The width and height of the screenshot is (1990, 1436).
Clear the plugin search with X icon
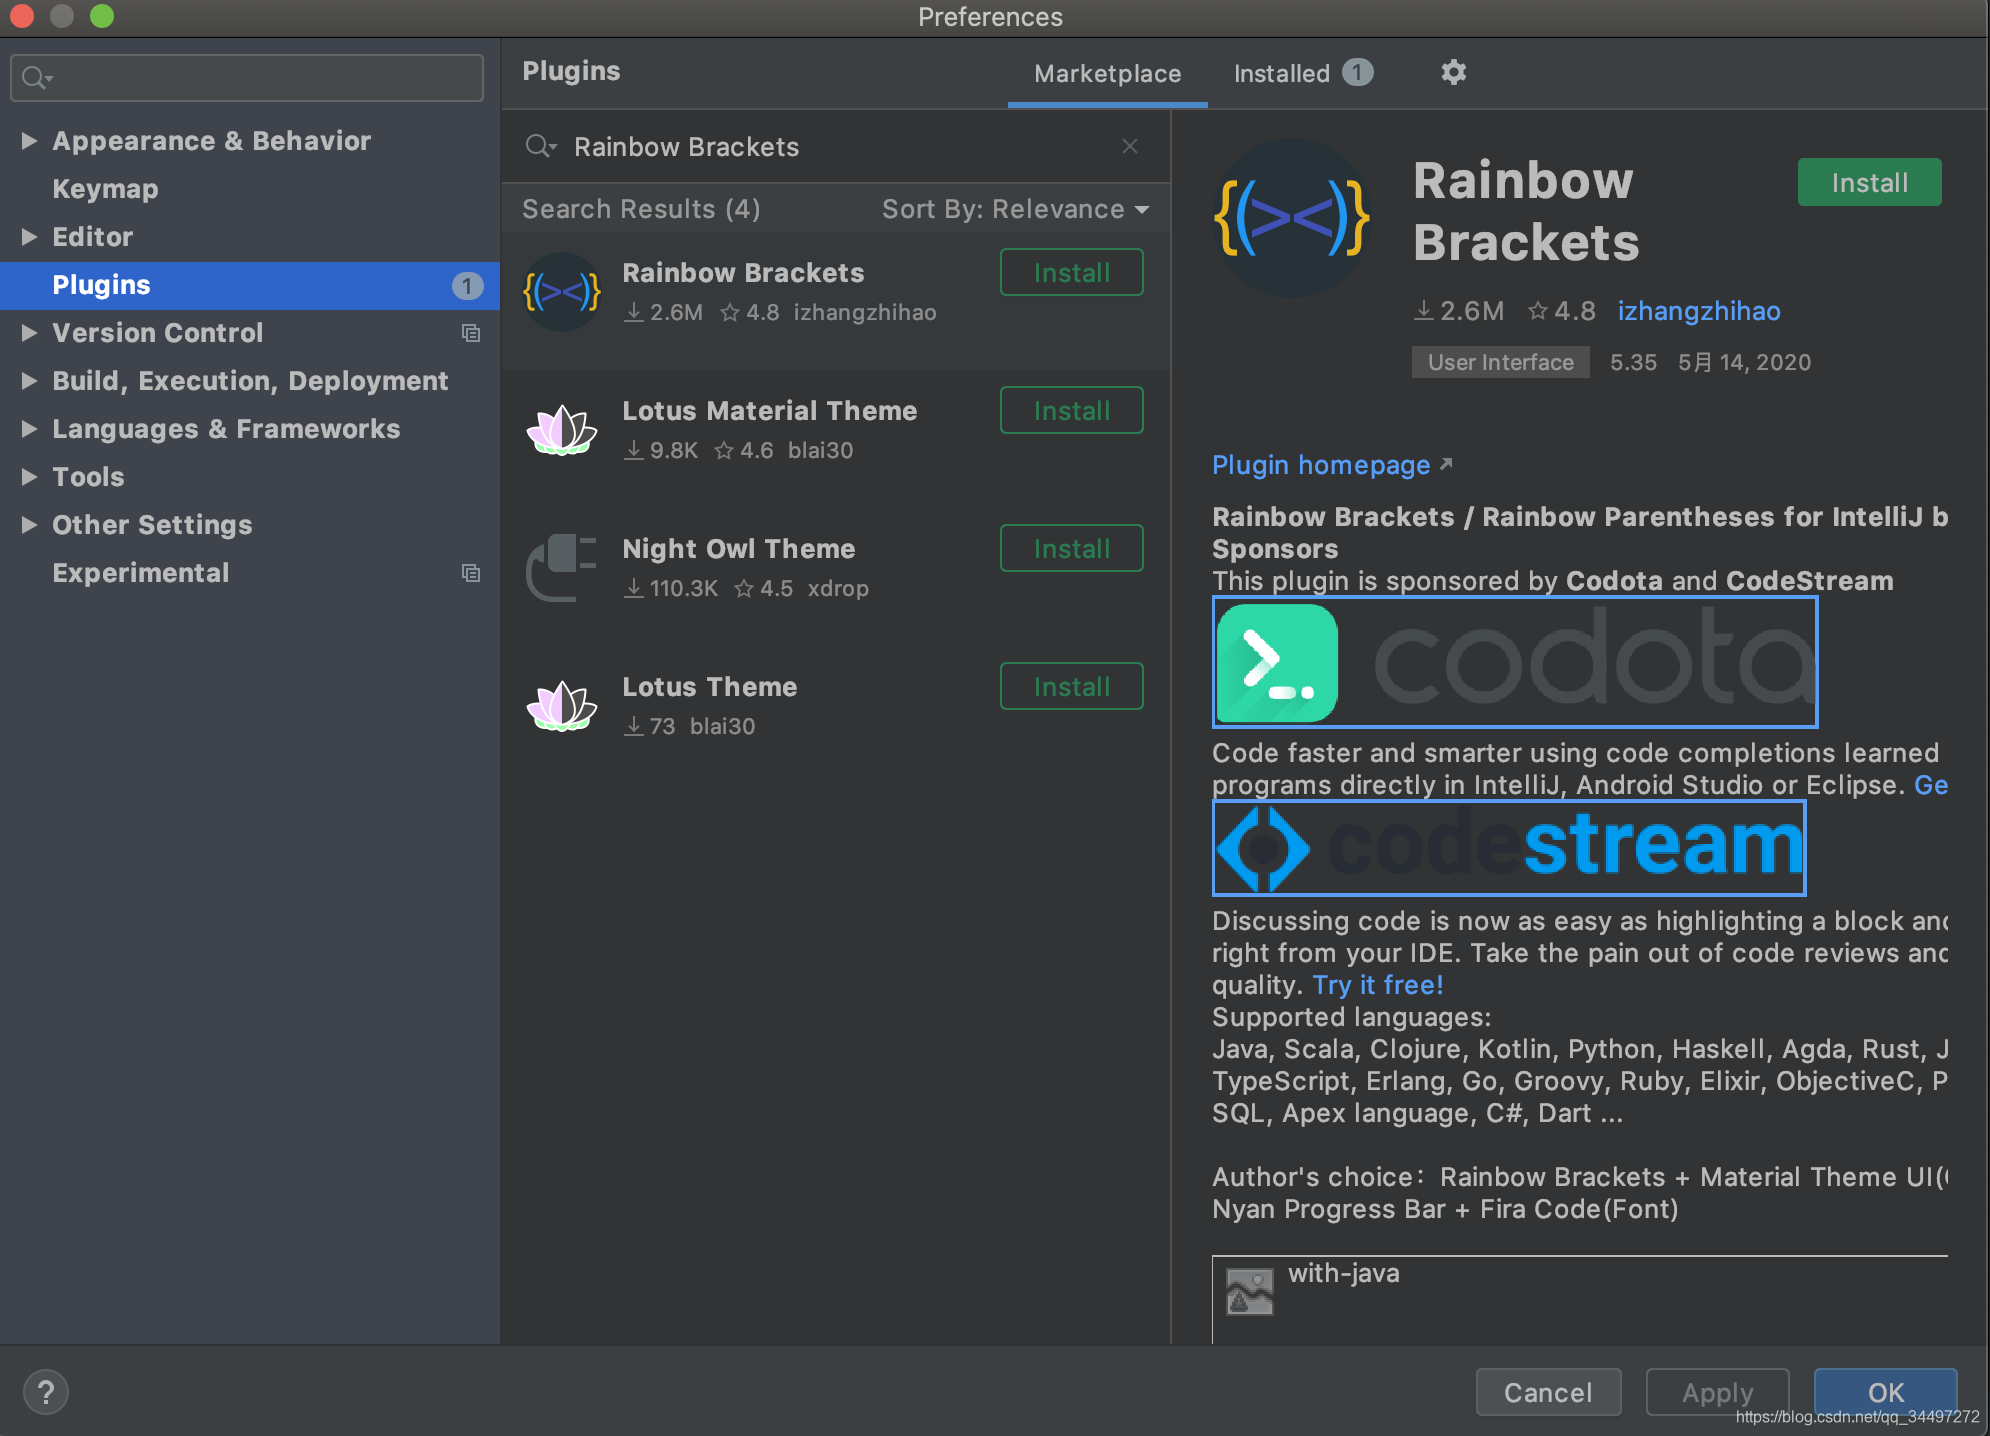[x=1130, y=146]
